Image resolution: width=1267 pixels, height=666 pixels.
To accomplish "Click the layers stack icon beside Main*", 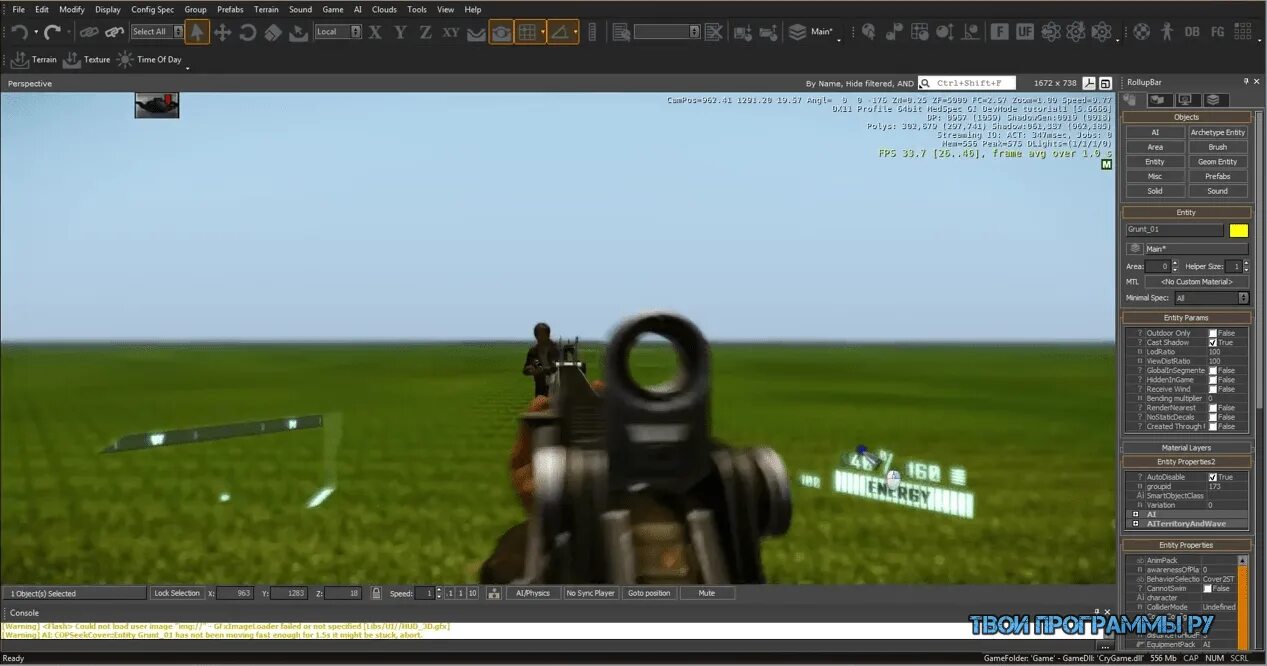I will click(797, 32).
